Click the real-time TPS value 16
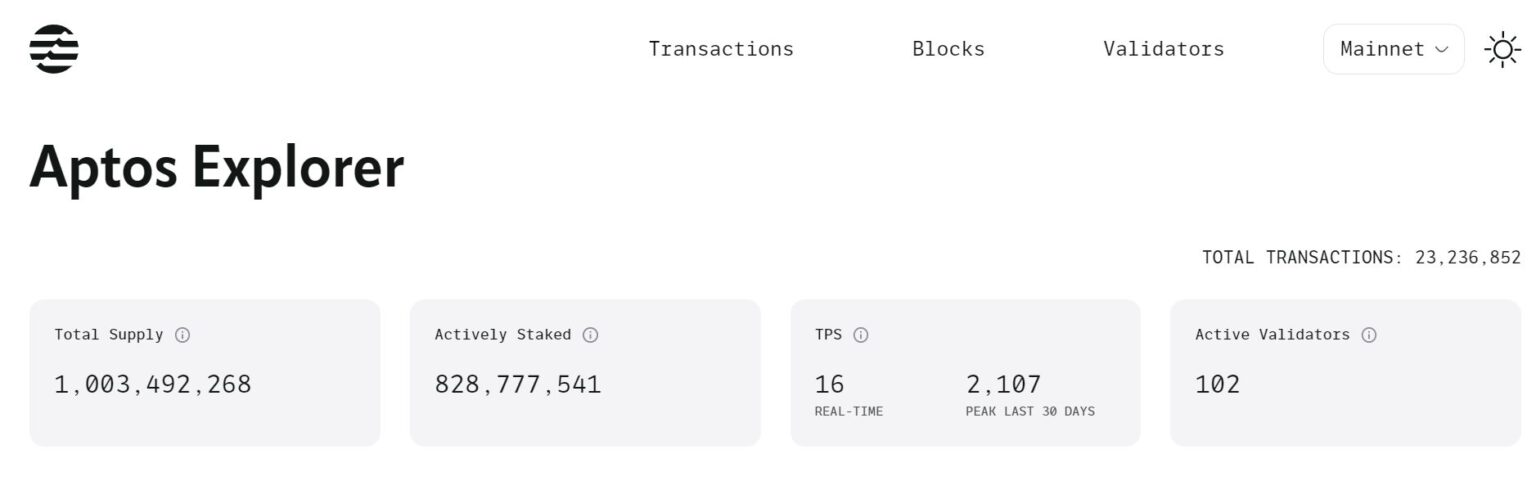 [829, 384]
